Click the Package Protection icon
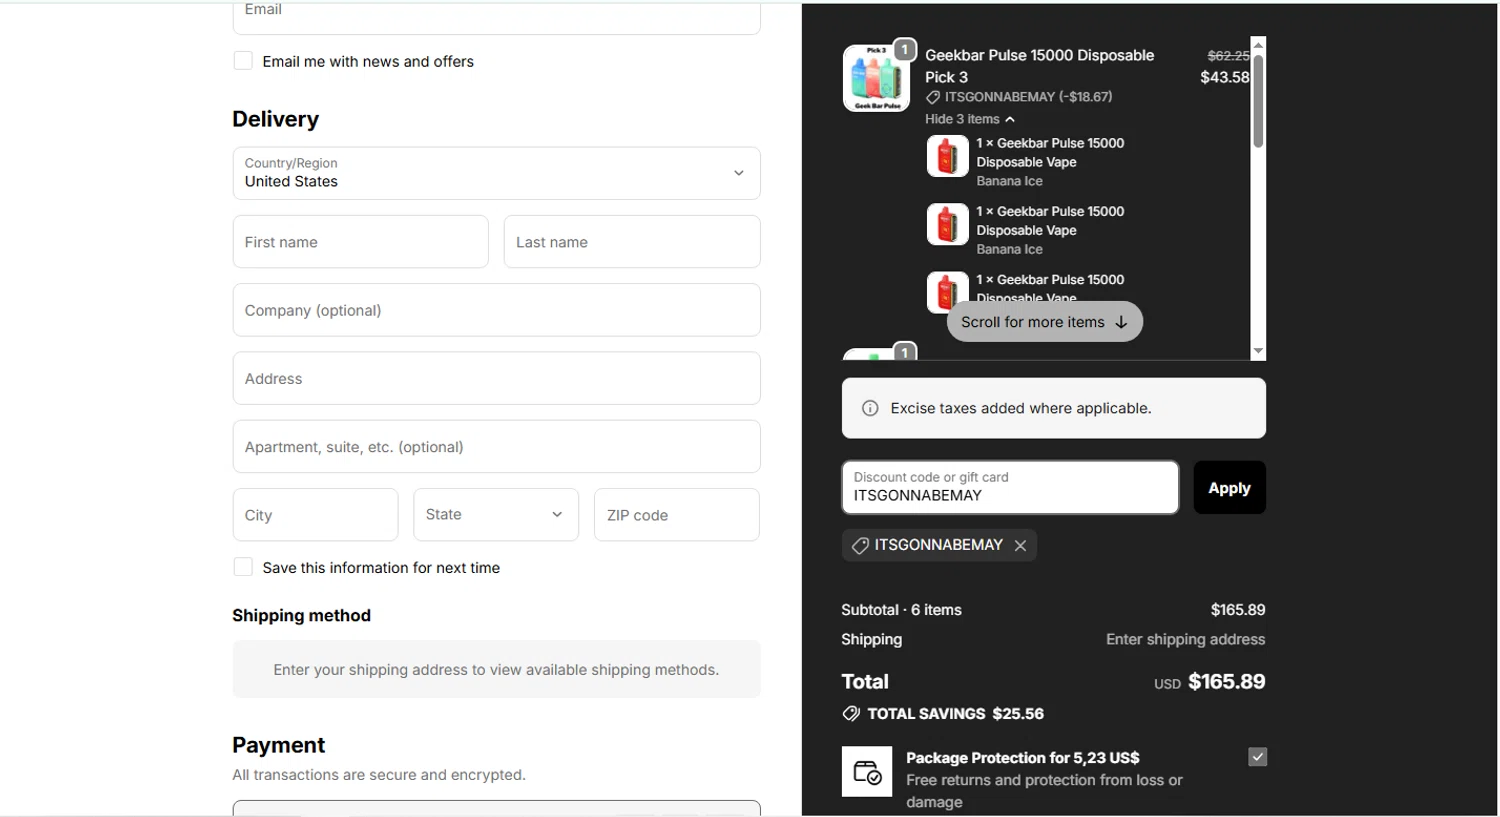 click(x=867, y=772)
